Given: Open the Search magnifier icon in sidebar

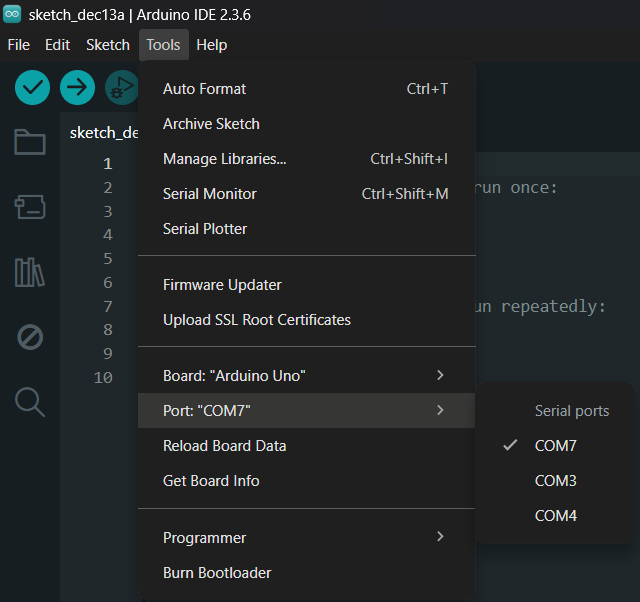Looking at the screenshot, I should coord(30,402).
